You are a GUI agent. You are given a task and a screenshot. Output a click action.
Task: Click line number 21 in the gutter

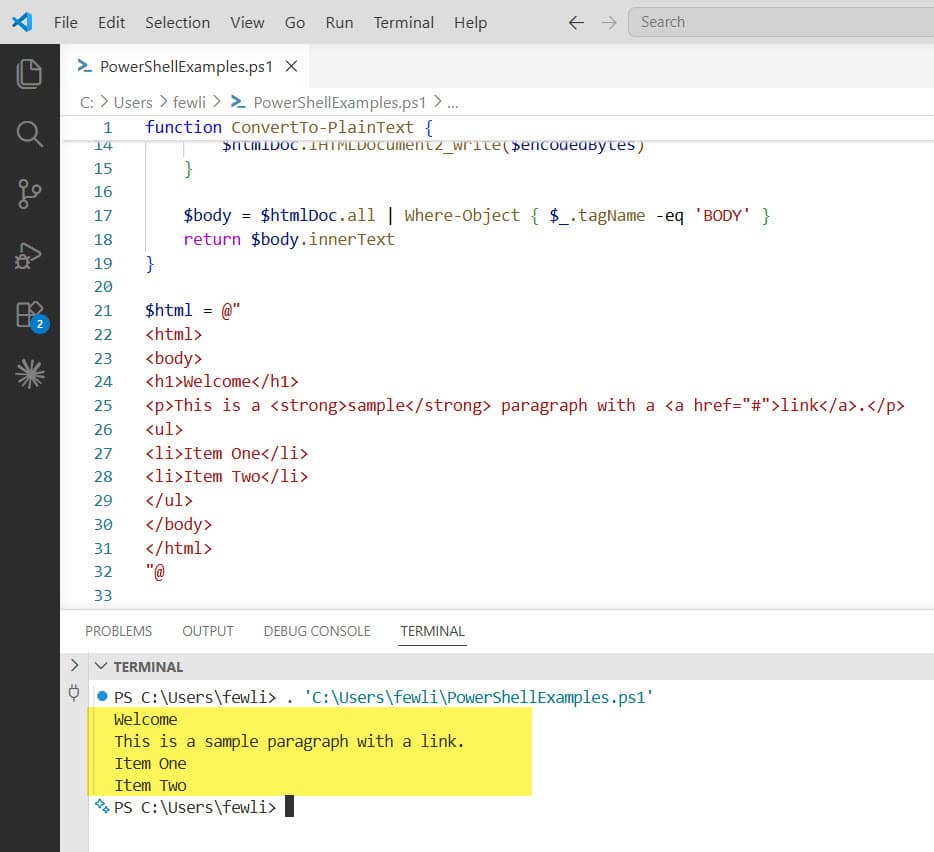[x=102, y=310]
